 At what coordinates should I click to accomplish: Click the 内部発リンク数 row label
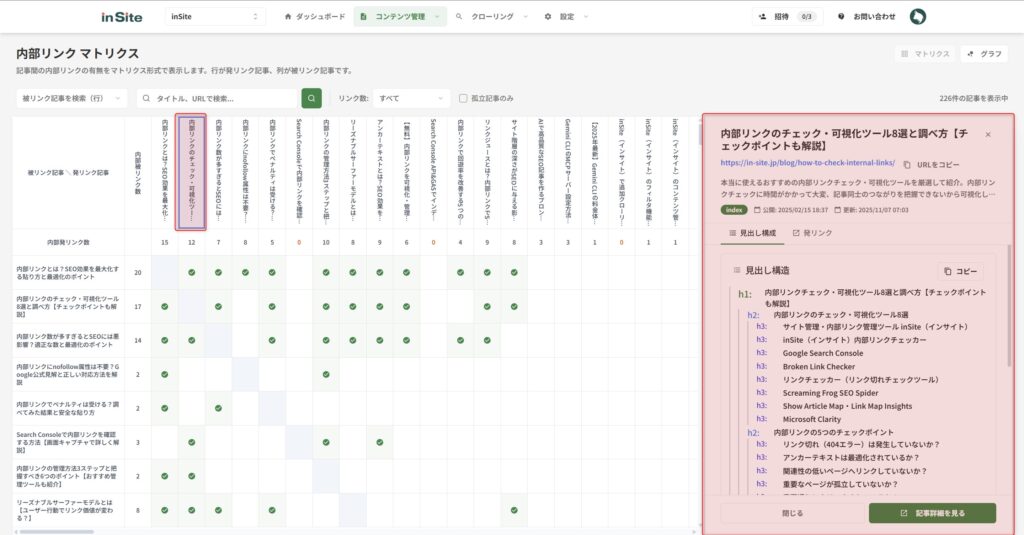68,242
